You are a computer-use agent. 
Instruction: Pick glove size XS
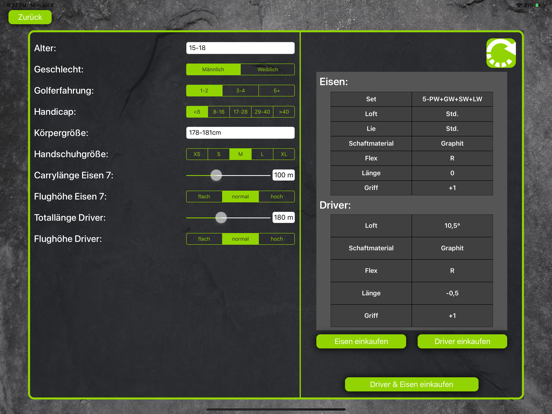[x=197, y=154]
